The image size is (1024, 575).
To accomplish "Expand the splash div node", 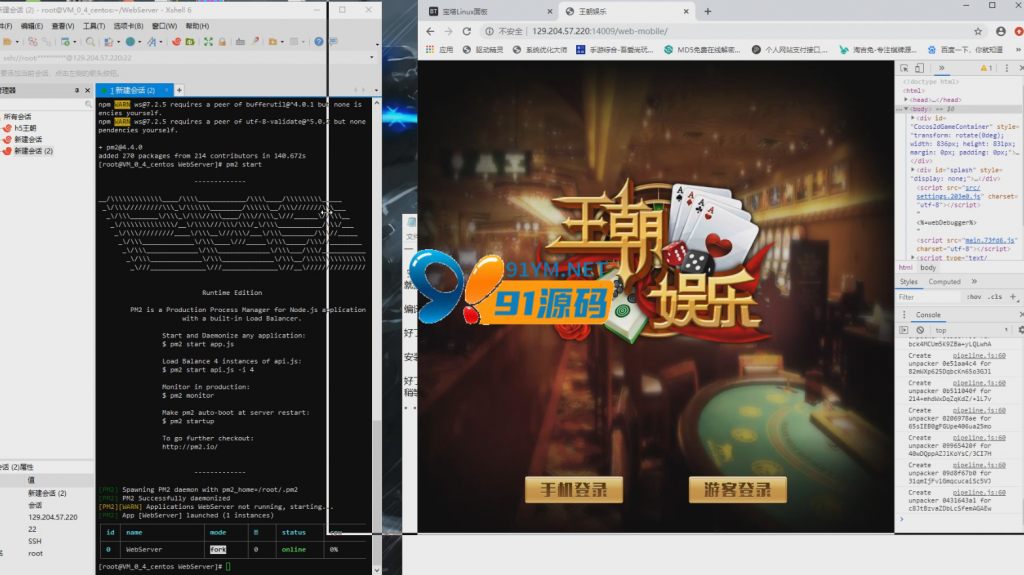I will coord(912,170).
